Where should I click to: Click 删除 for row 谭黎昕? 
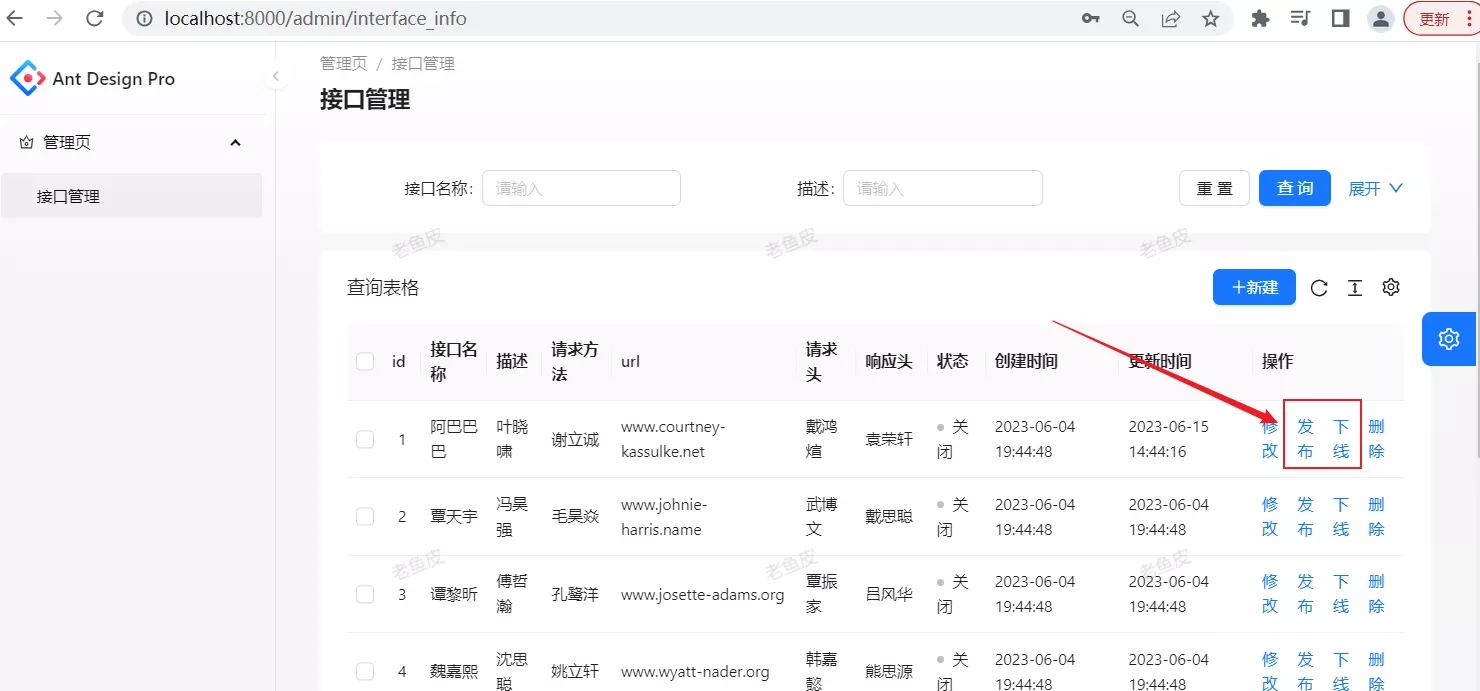1377,594
